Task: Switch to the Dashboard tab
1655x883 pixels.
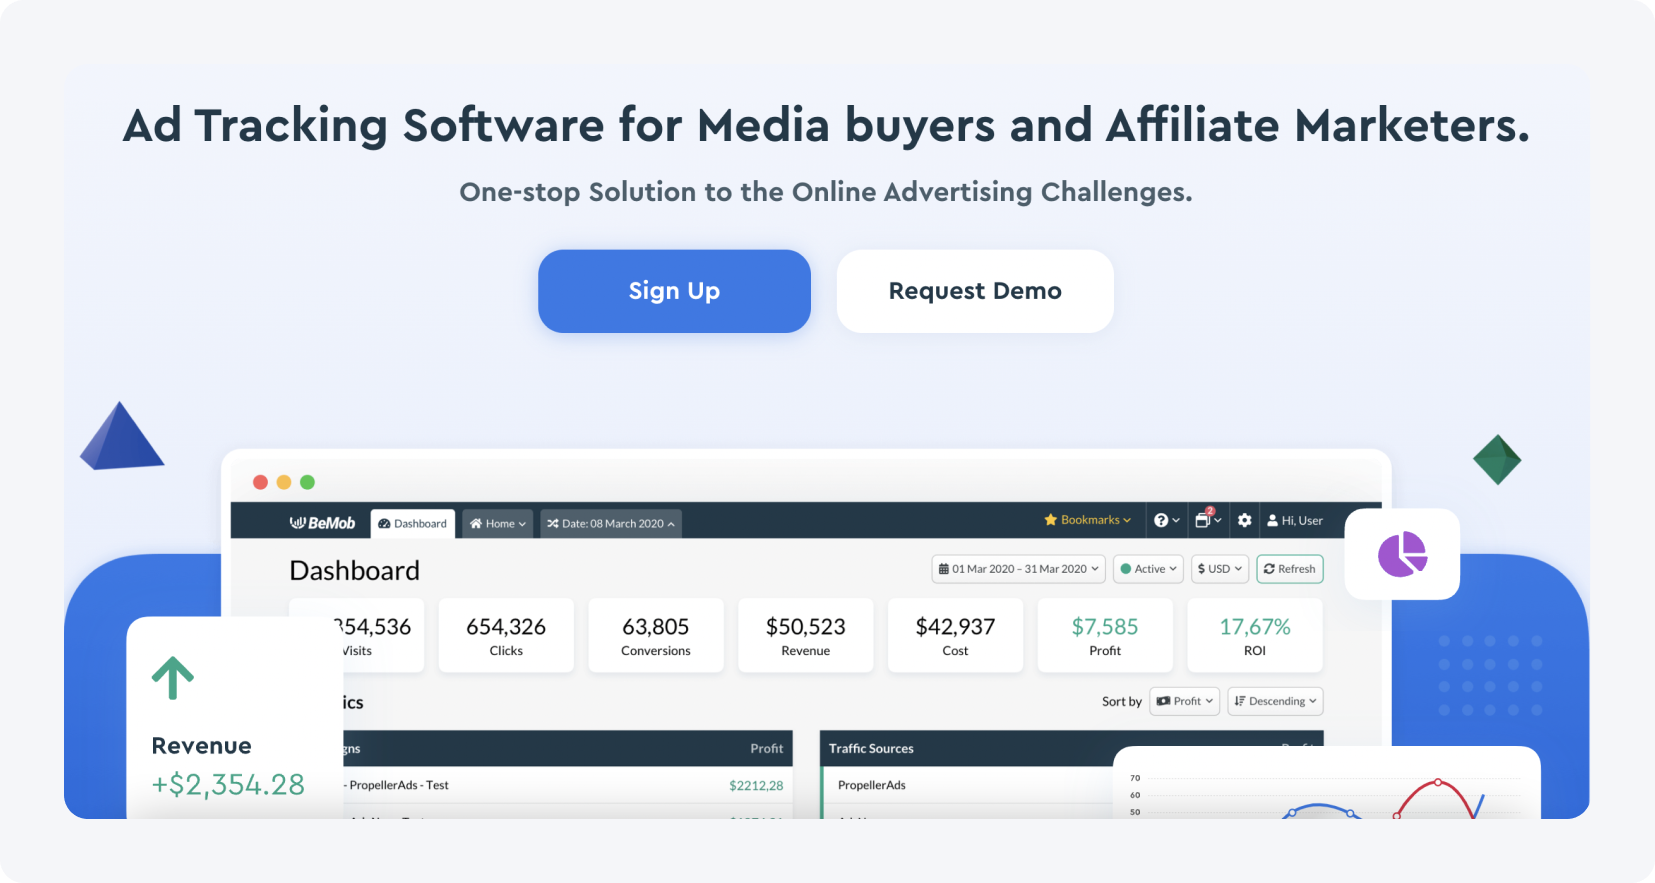Action: pyautogui.click(x=412, y=522)
